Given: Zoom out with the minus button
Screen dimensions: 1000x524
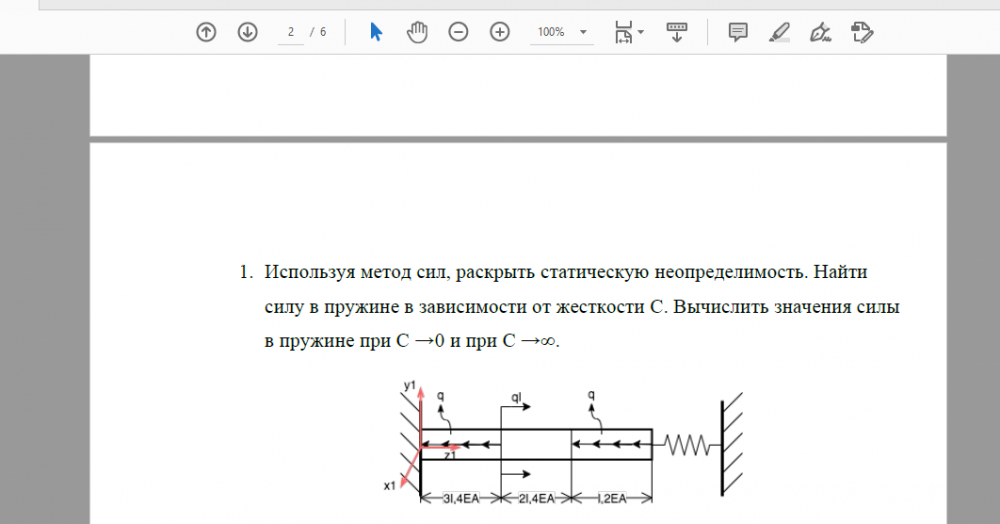Looking at the screenshot, I should coord(458,32).
